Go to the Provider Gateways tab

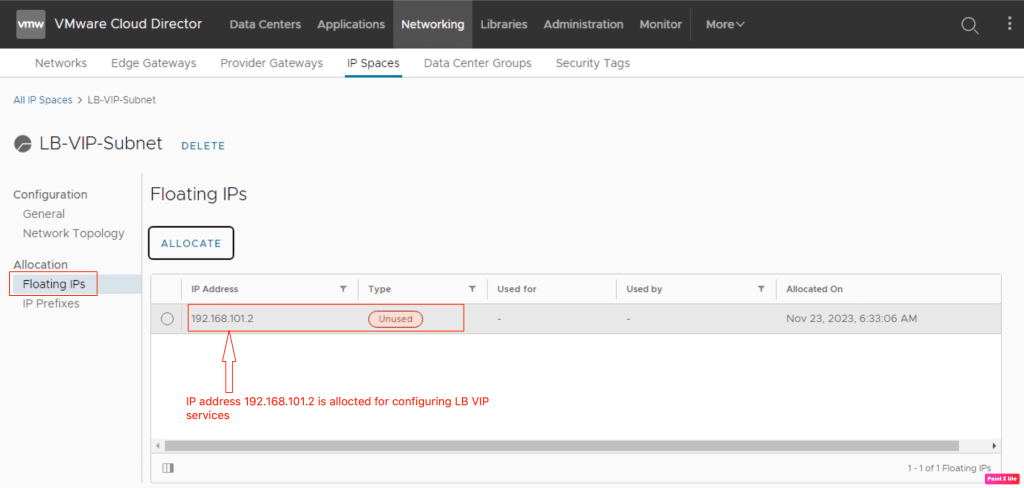pyautogui.click(x=271, y=63)
